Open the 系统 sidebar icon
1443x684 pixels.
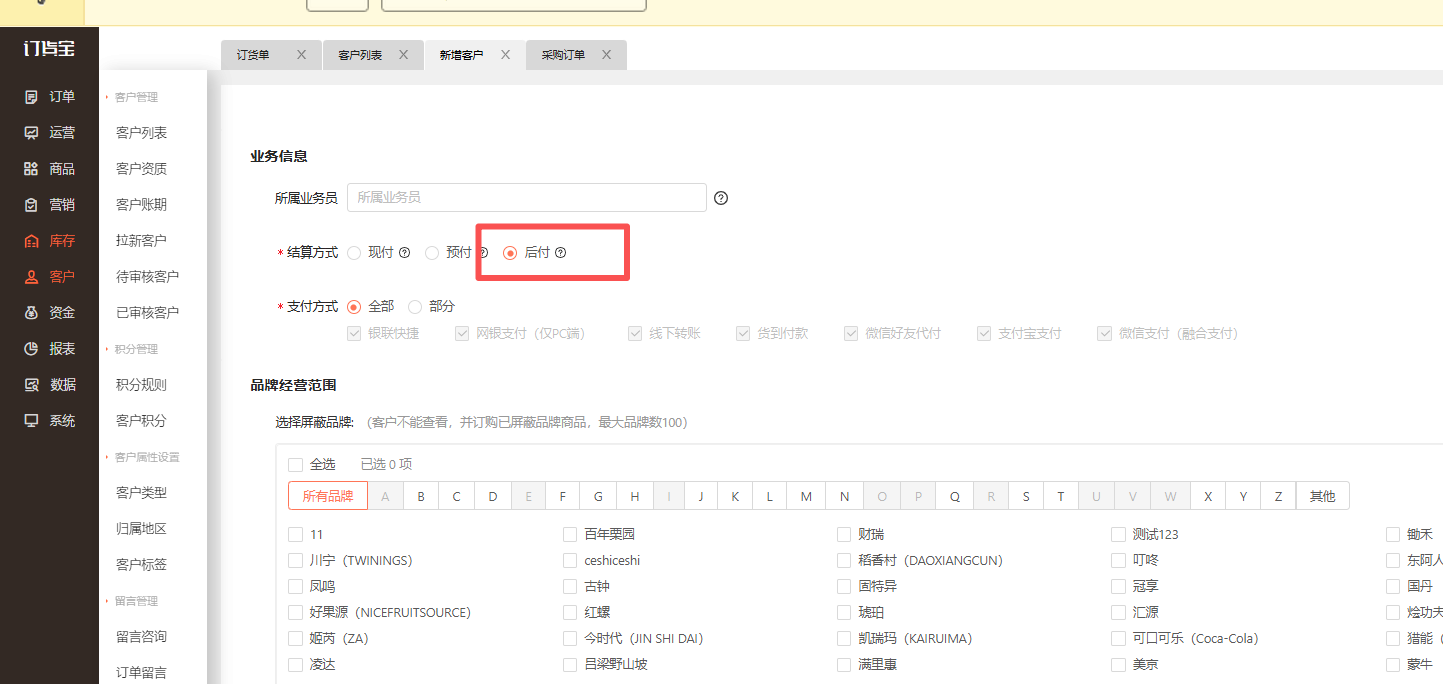[32, 421]
